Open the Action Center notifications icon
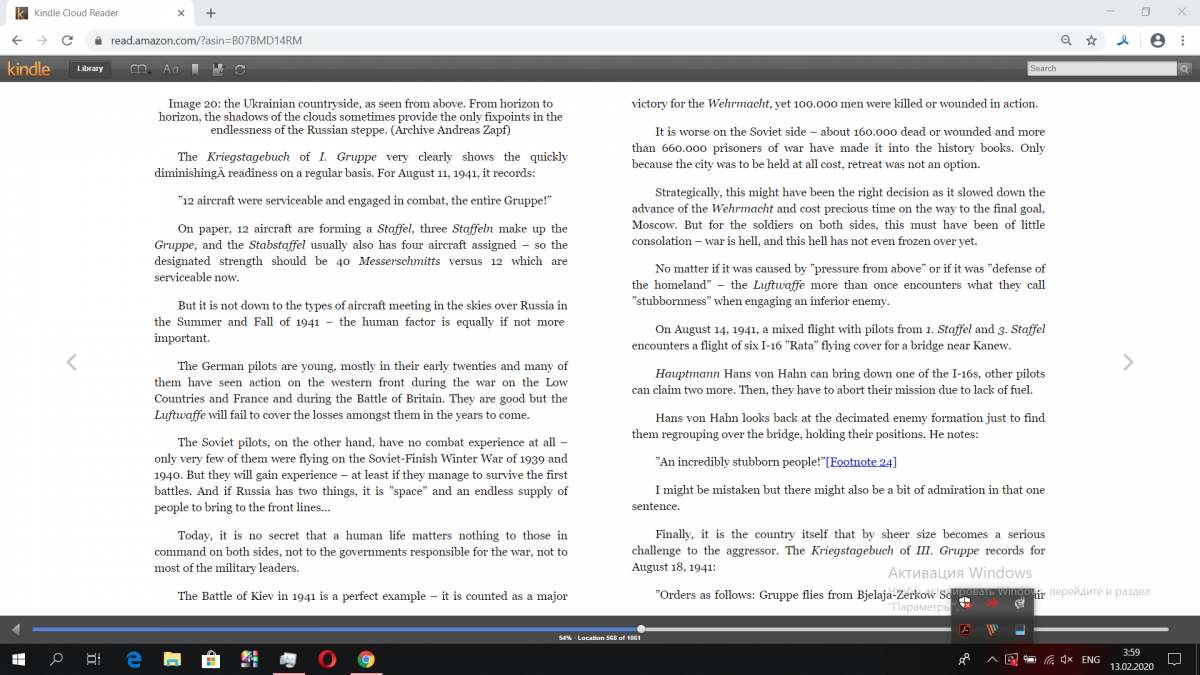This screenshot has width=1200, height=675. (1175, 660)
